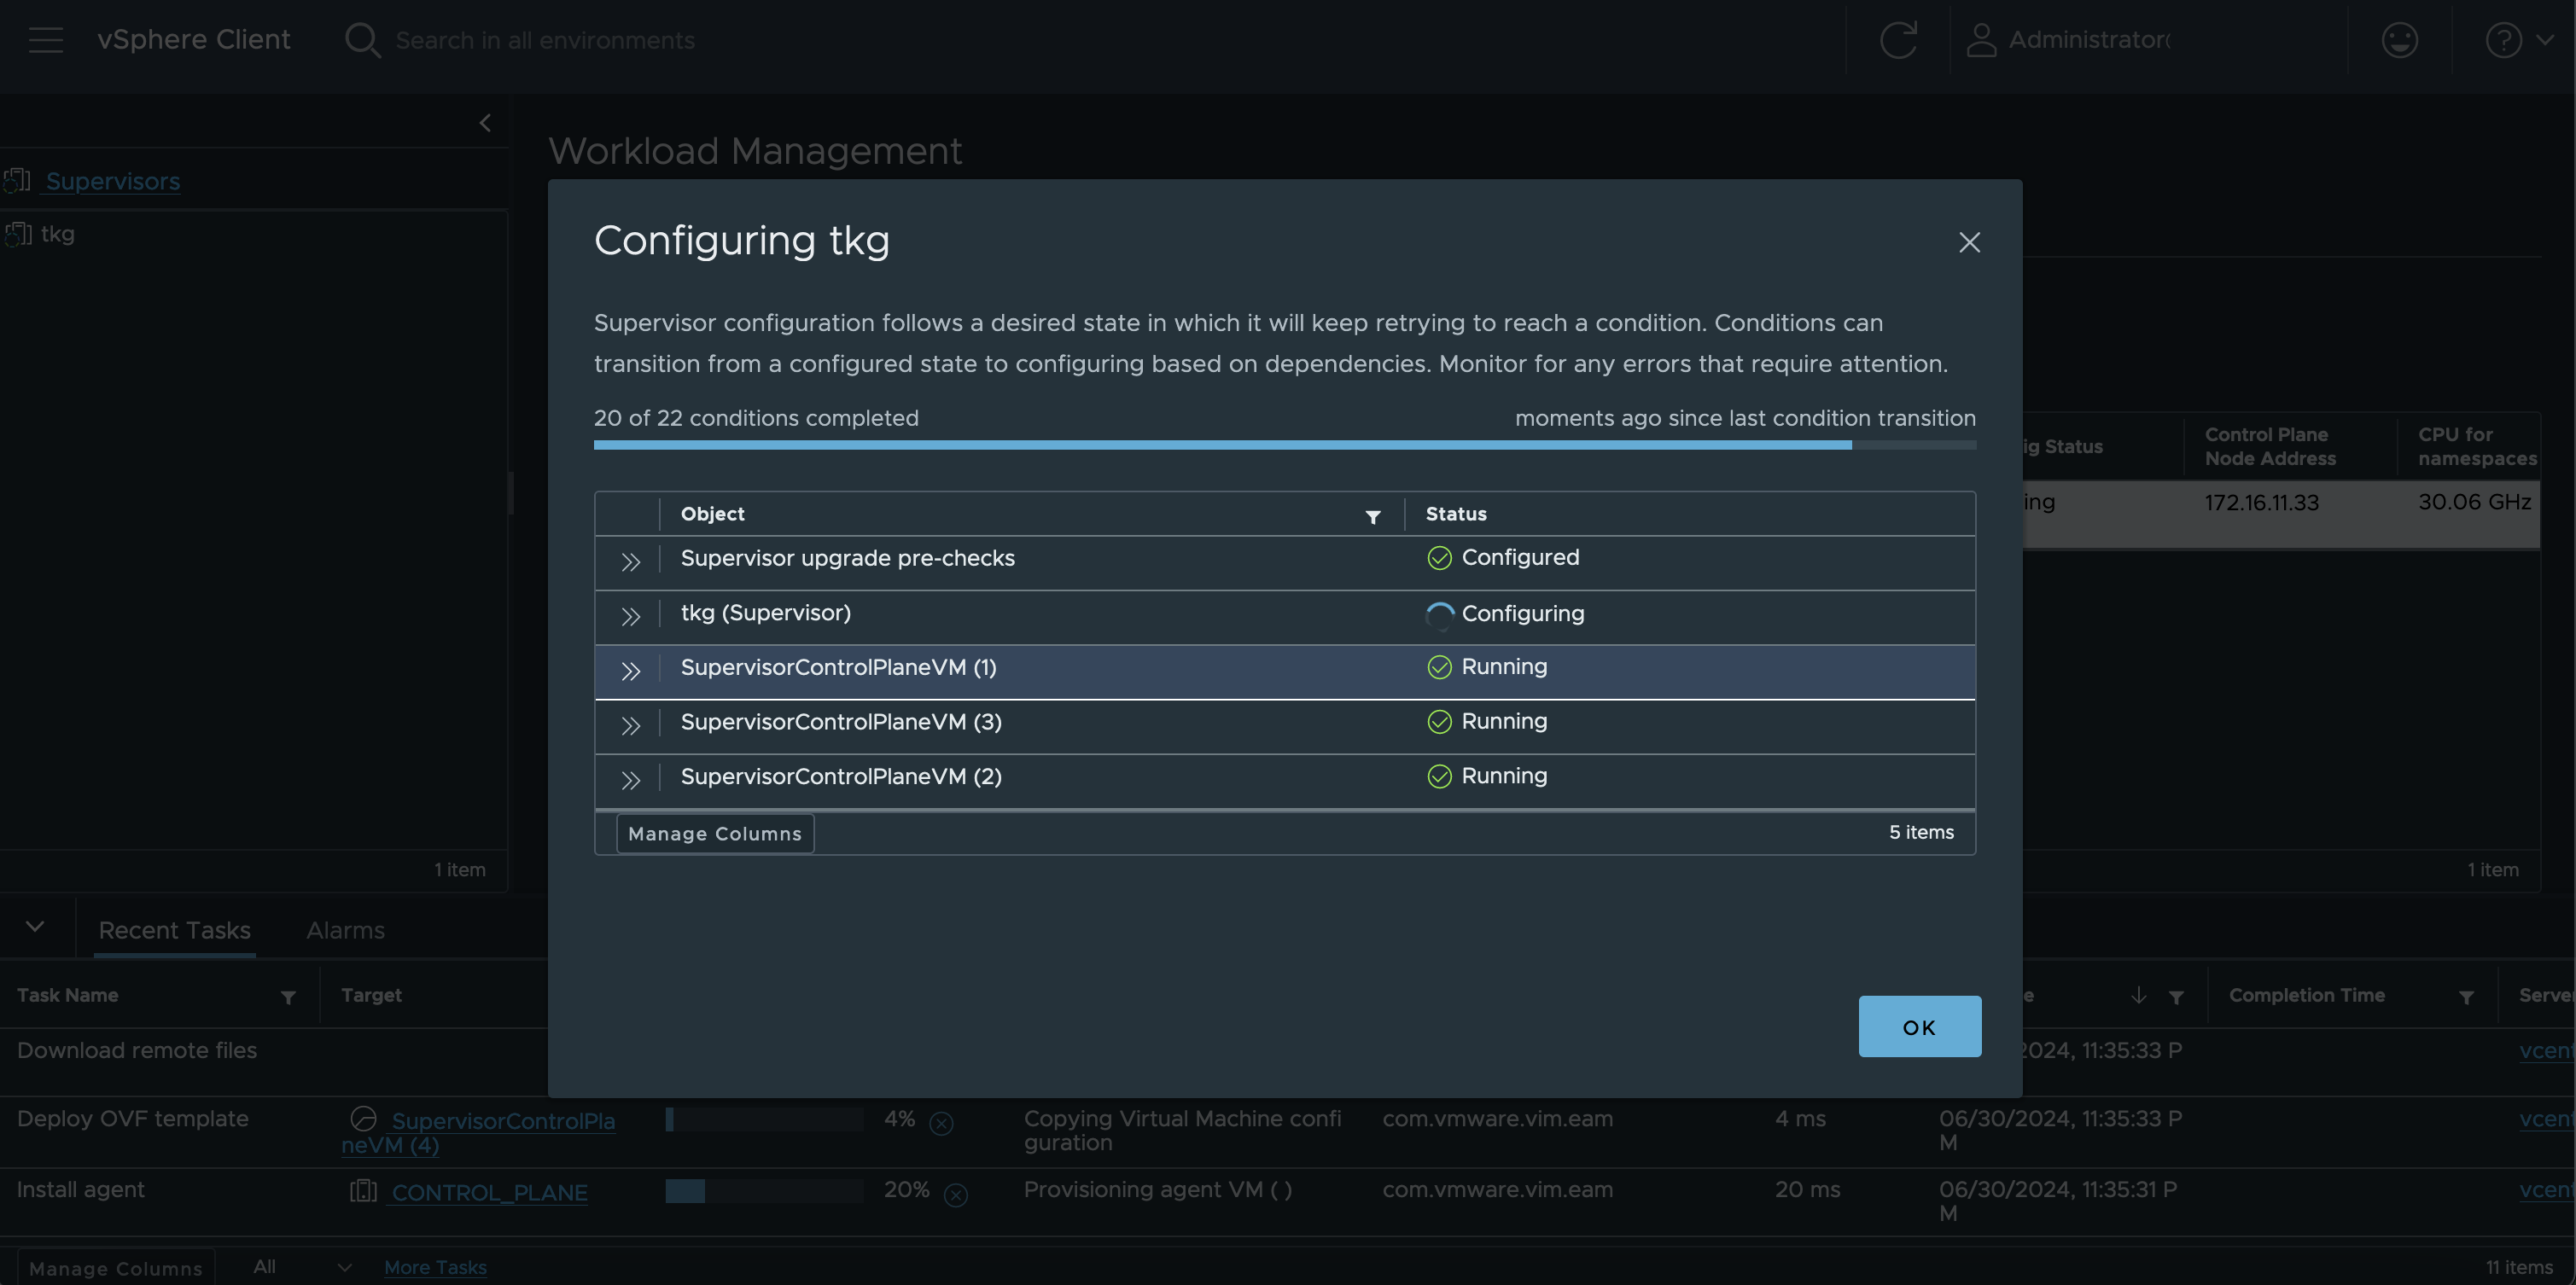The image size is (2576, 1285).
Task: Open the Supervisors link in sidebar
Action: (113, 181)
